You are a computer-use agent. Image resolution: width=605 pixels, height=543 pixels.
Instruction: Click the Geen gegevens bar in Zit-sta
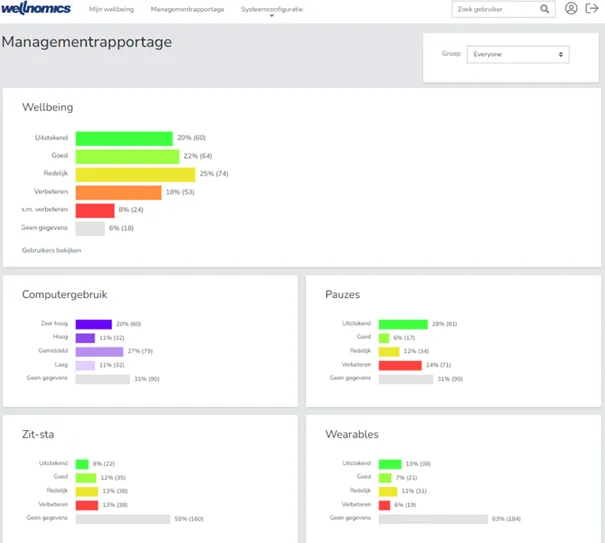pos(129,519)
